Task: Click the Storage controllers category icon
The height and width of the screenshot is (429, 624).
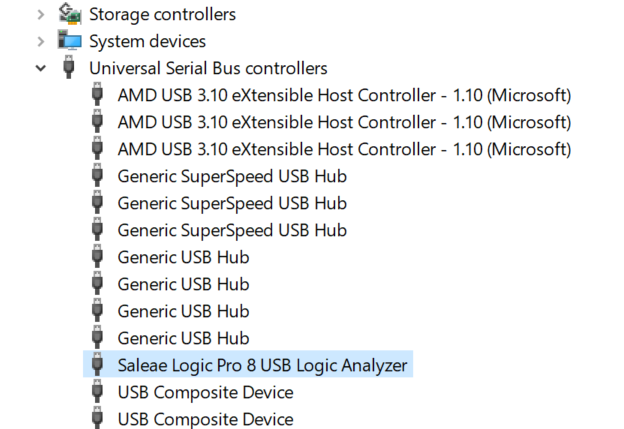Action: 69,14
